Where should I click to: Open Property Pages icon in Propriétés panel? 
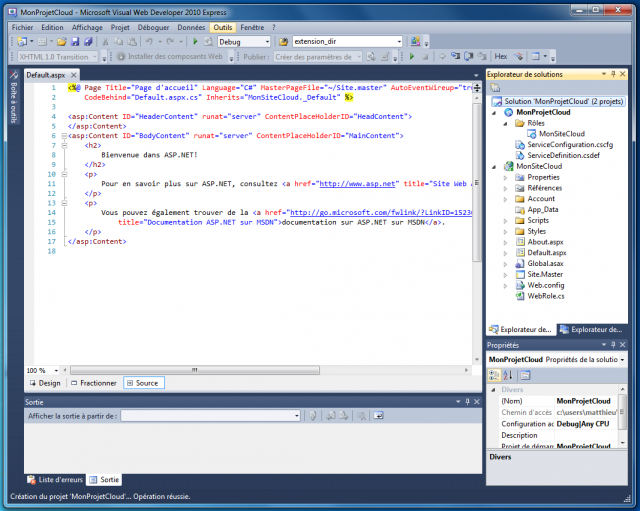pyautogui.click(x=525, y=375)
